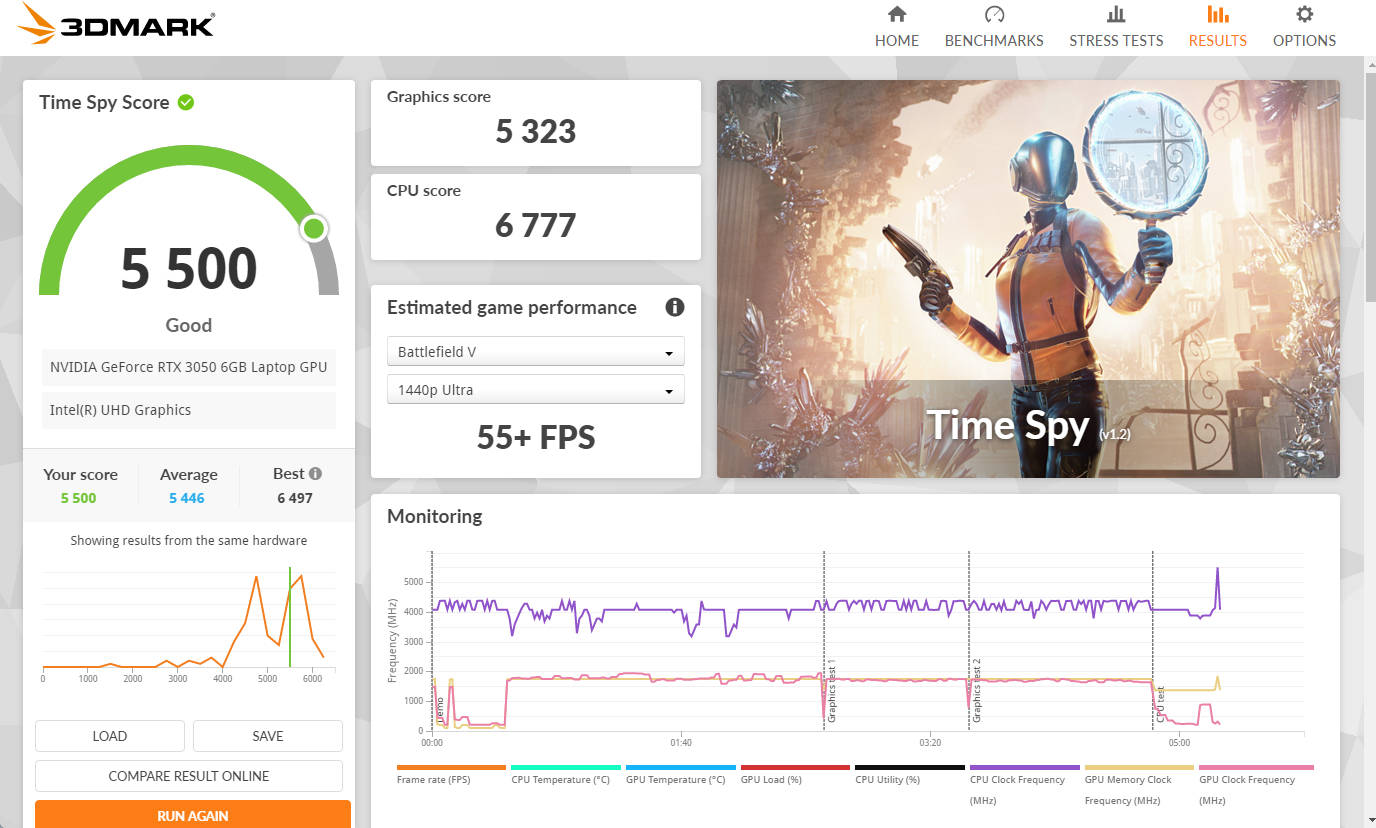Click the SAVE button
Screen dimensions: 1376x828
(268, 736)
